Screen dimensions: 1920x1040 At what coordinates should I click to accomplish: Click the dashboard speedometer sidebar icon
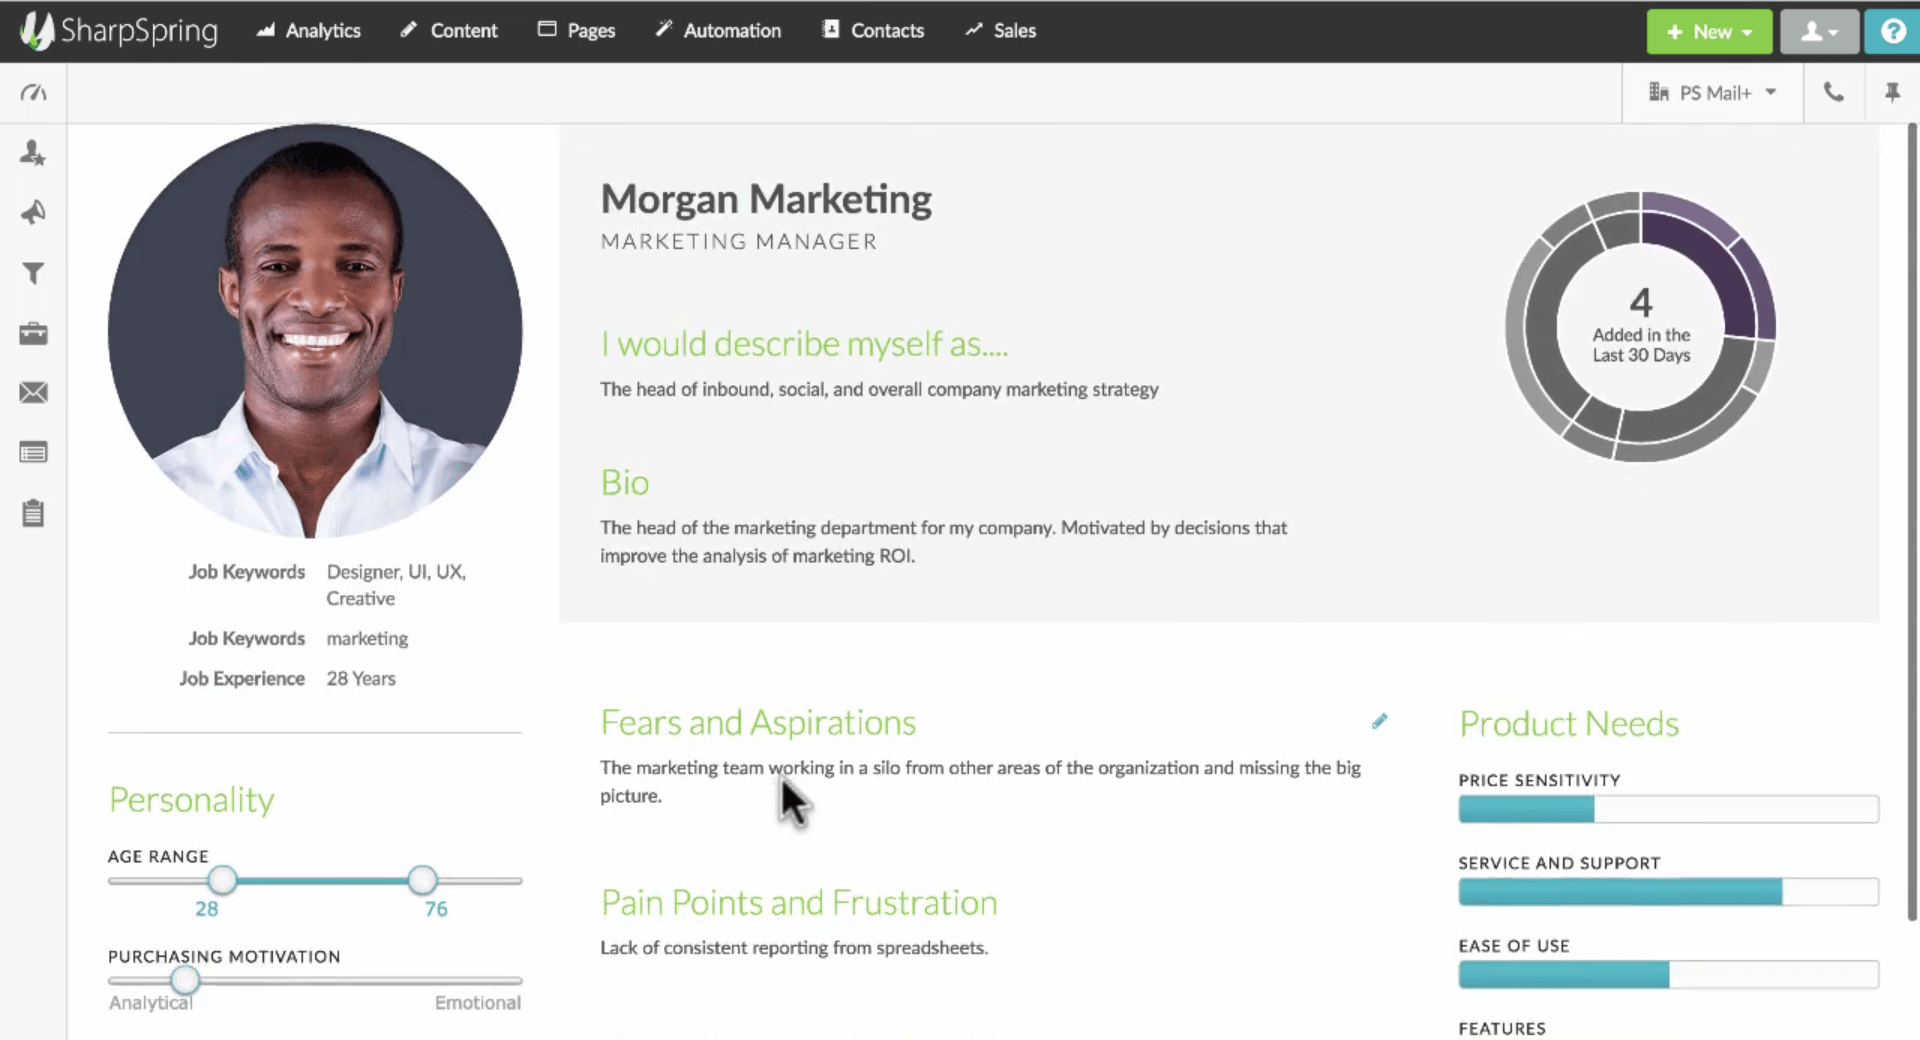click(x=33, y=93)
